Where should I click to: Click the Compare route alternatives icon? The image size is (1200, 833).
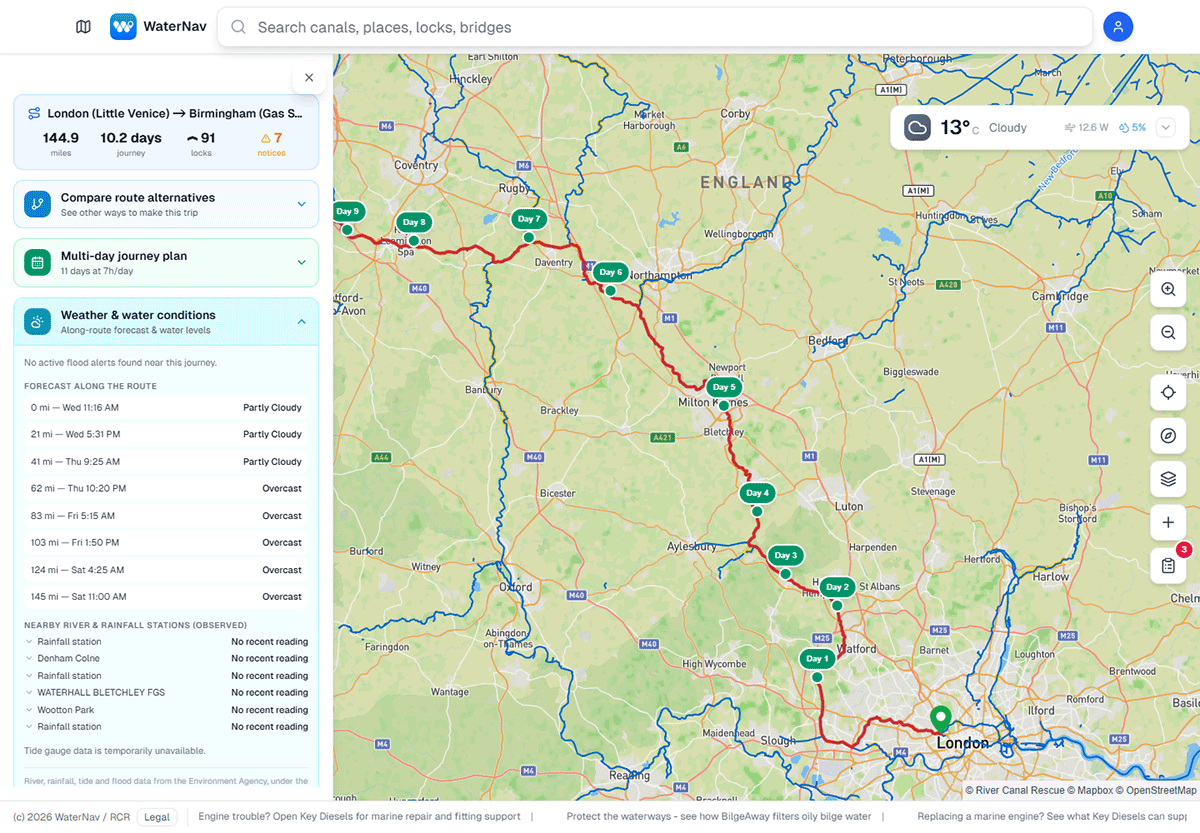pos(37,204)
